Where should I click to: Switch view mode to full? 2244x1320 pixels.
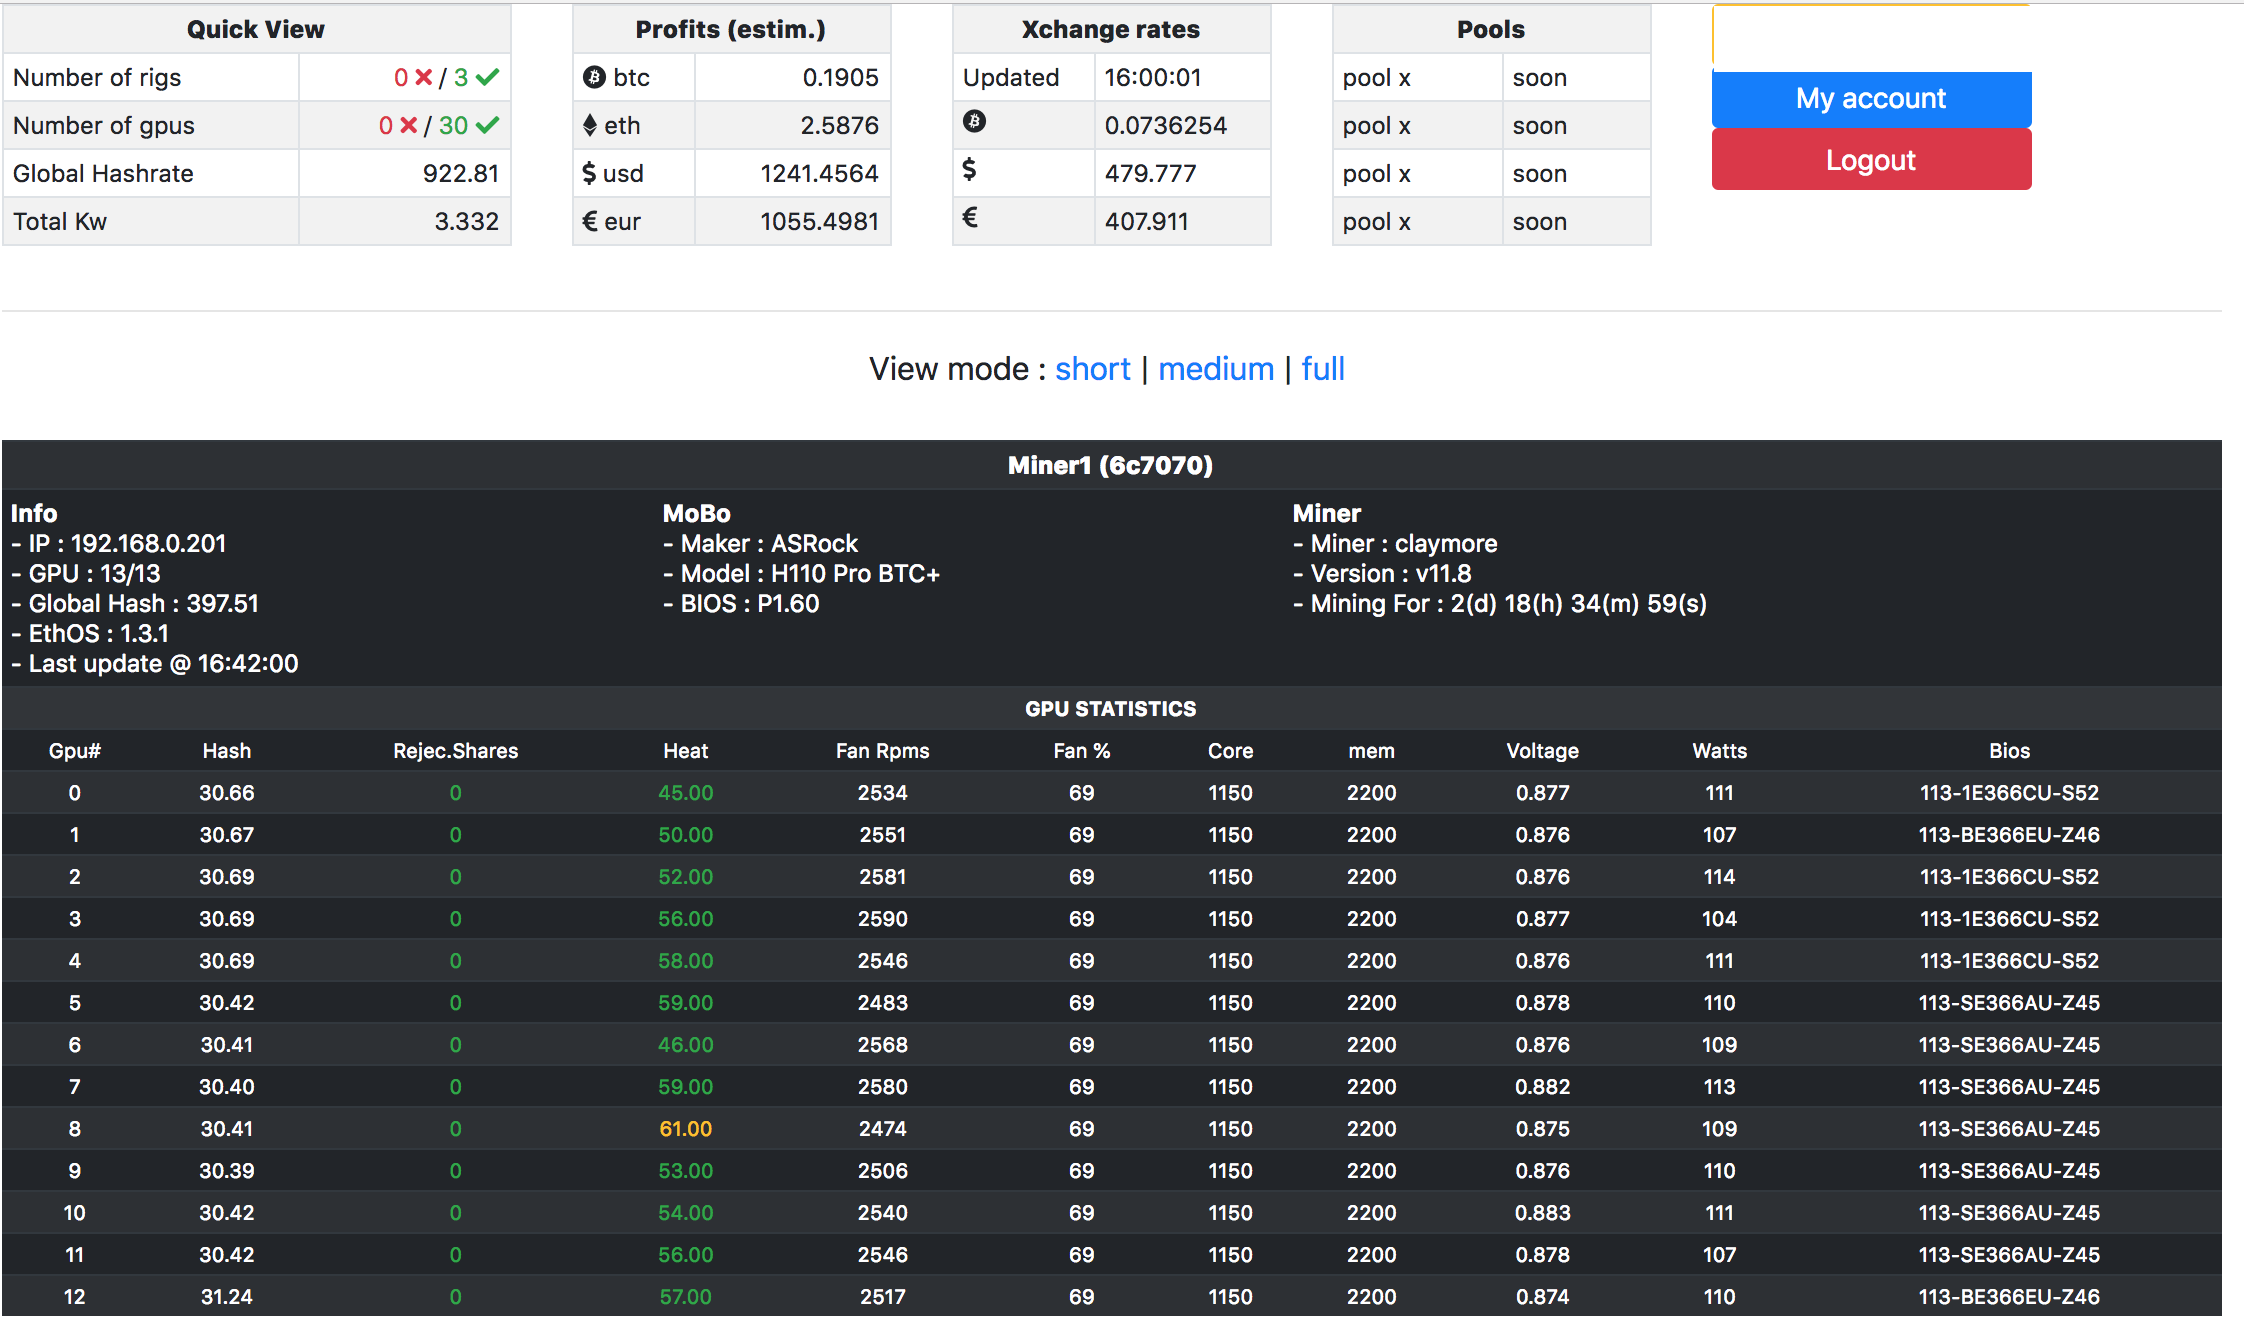pyautogui.click(x=1322, y=369)
